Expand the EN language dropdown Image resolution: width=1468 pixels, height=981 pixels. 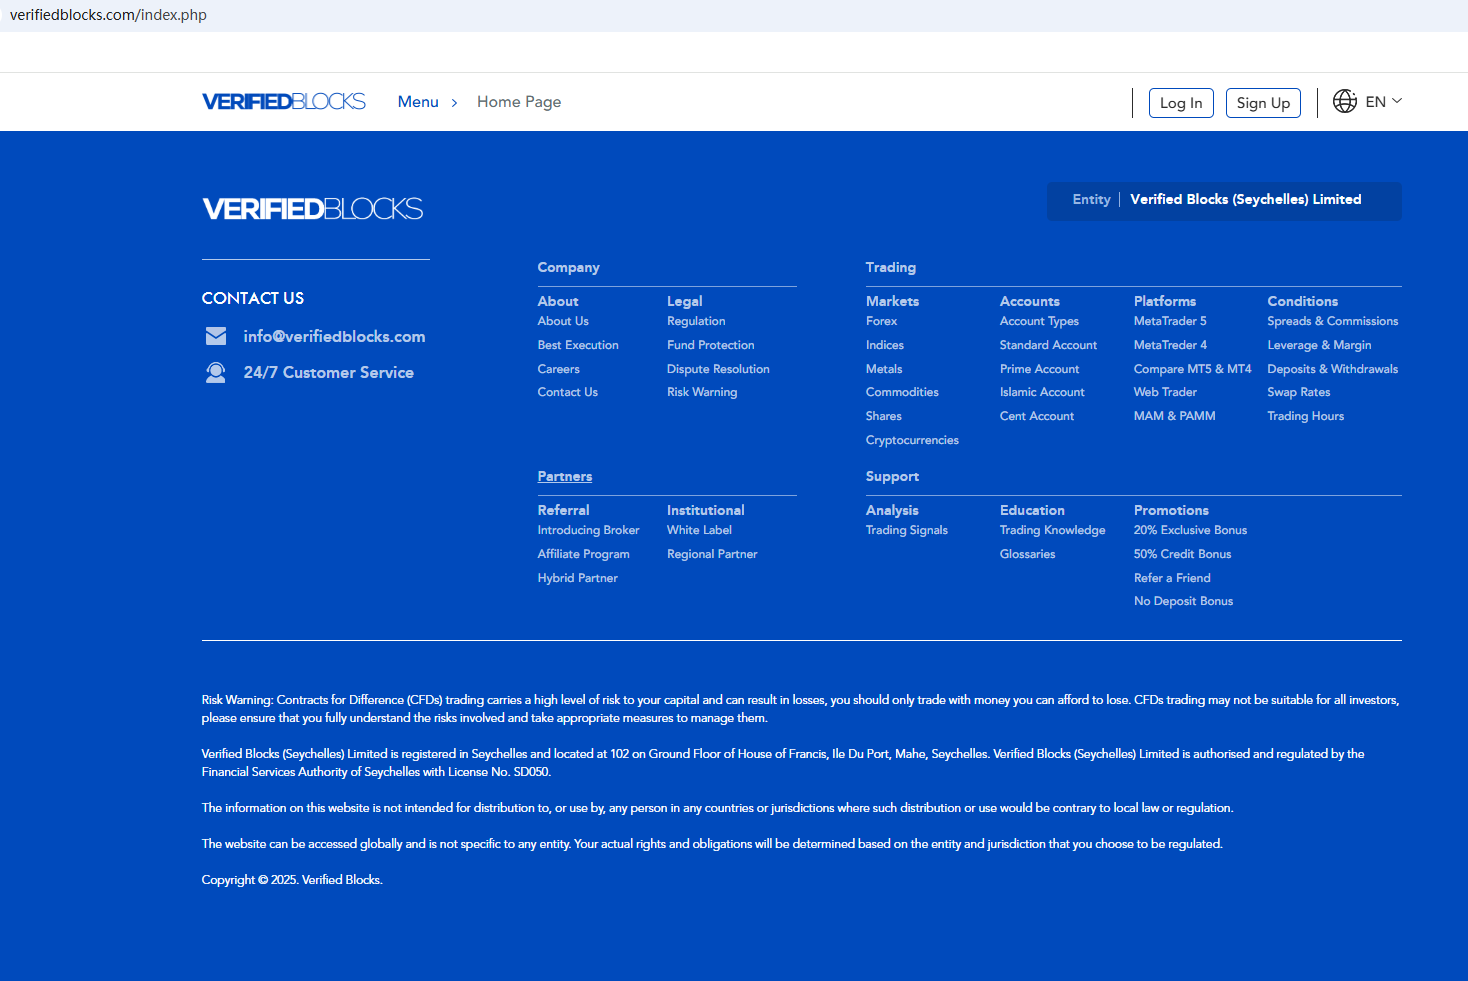tap(1384, 102)
